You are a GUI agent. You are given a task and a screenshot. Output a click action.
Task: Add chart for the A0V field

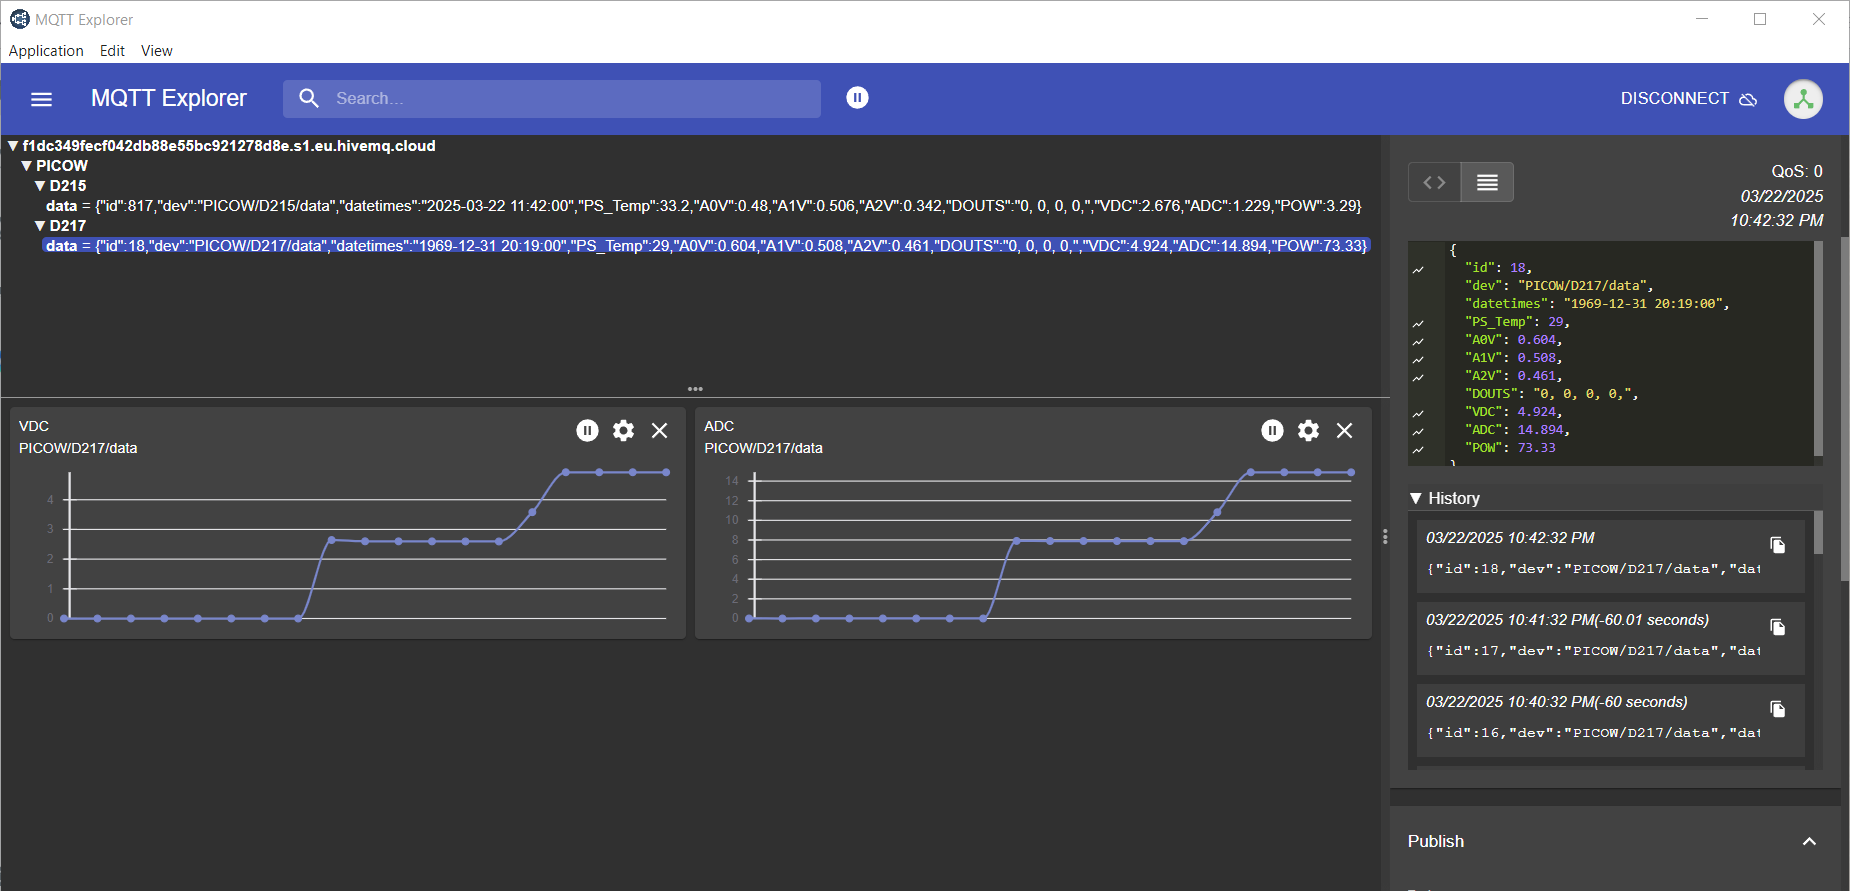point(1418,341)
